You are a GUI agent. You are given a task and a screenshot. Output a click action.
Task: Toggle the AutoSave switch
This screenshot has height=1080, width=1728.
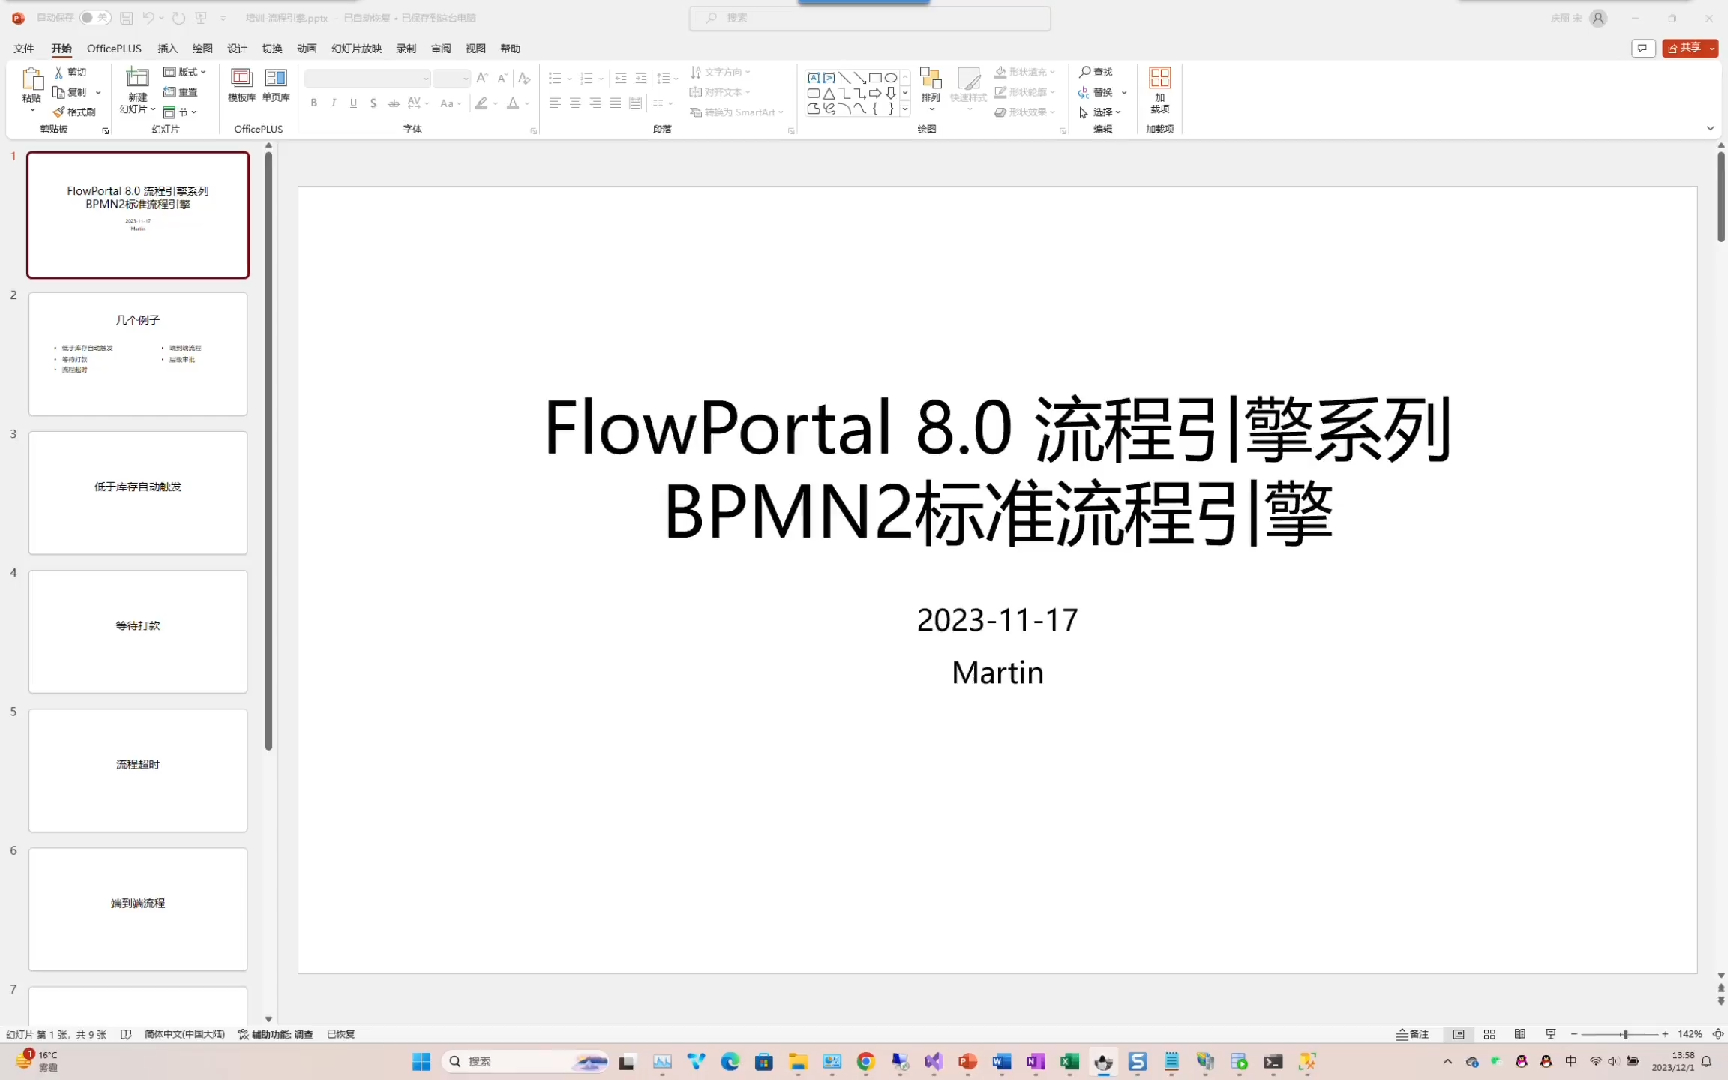click(x=94, y=18)
